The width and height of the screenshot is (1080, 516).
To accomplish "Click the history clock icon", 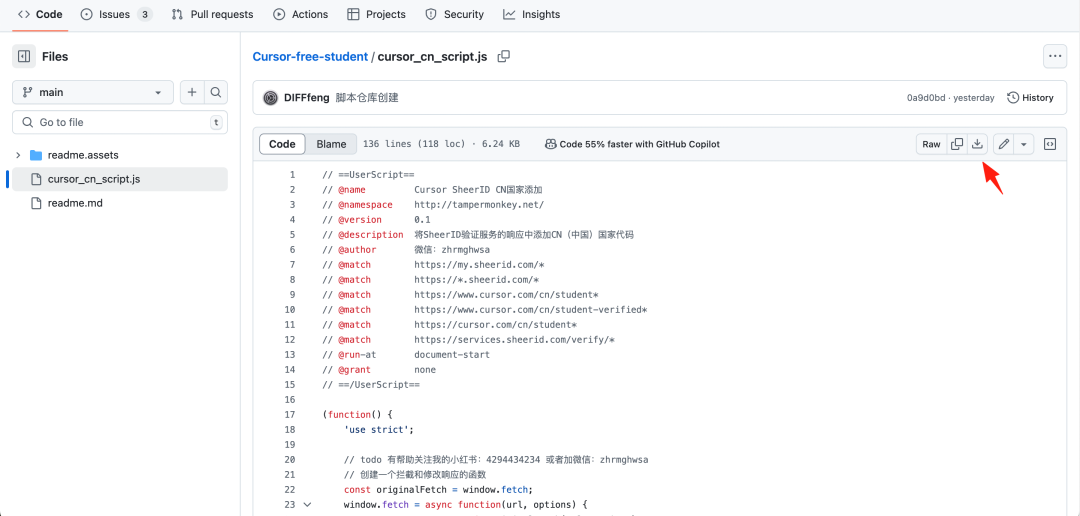I will [x=1012, y=98].
